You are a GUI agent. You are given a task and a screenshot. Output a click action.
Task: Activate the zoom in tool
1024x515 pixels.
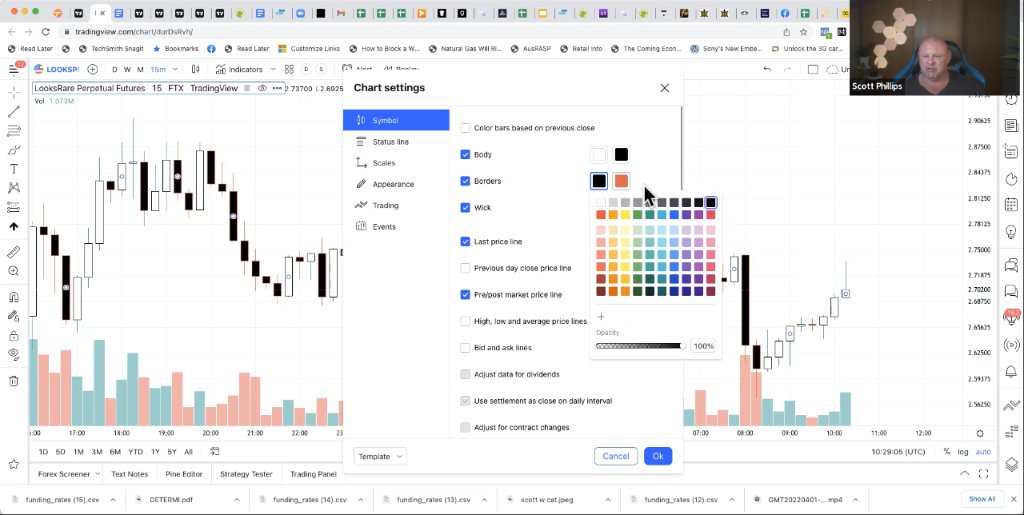[x=14, y=271]
